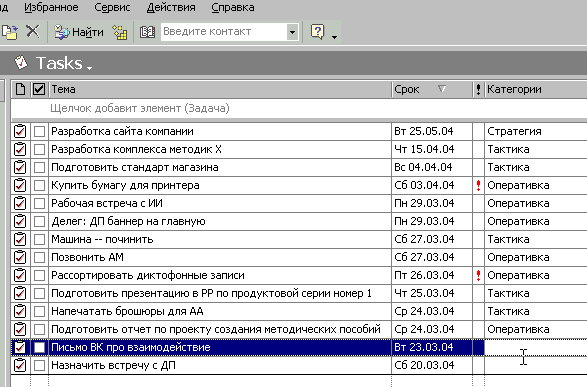Mark 'Разработка сайта компании' as complete
The width and height of the screenshot is (587, 387).
coord(39,132)
